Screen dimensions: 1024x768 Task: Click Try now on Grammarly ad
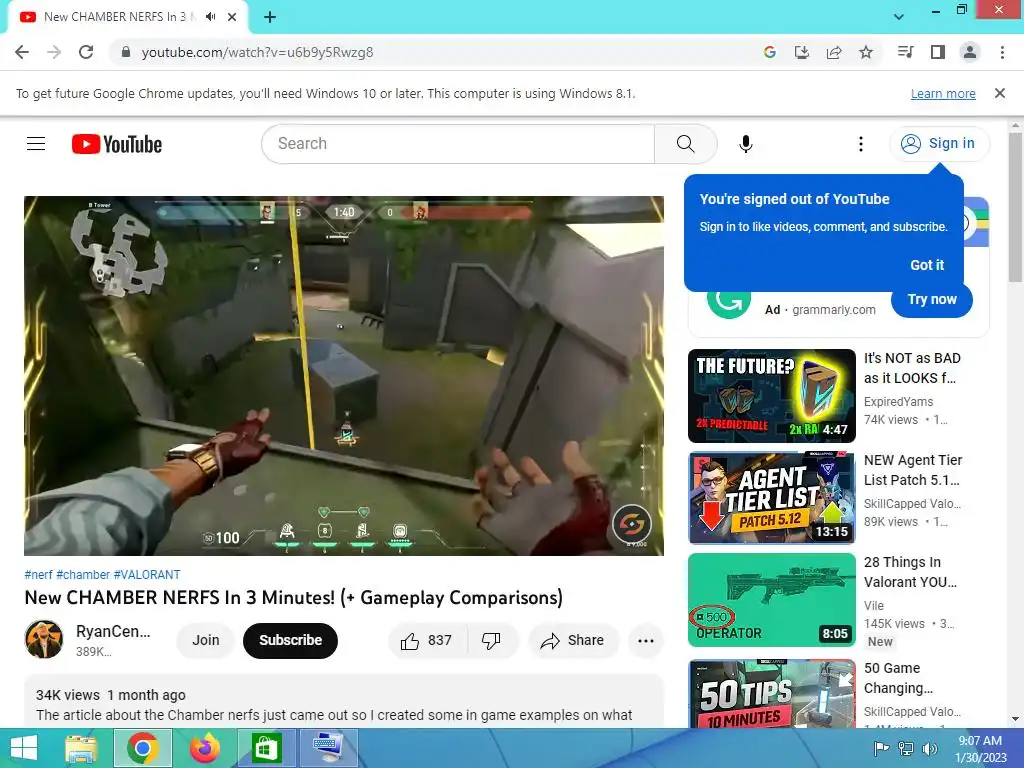[x=931, y=299]
